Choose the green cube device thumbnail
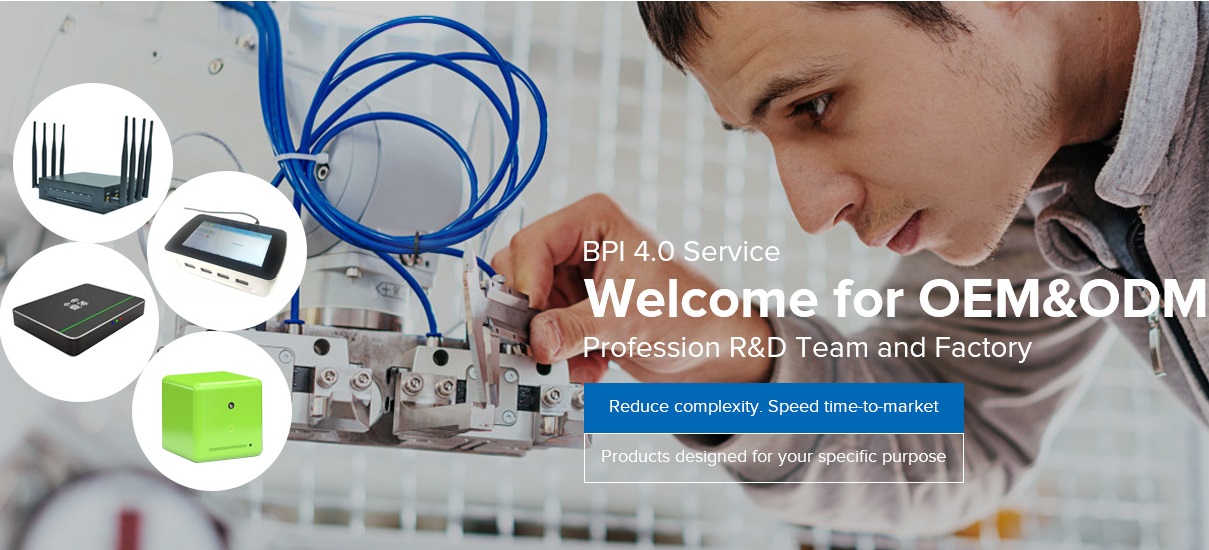 pos(212,411)
